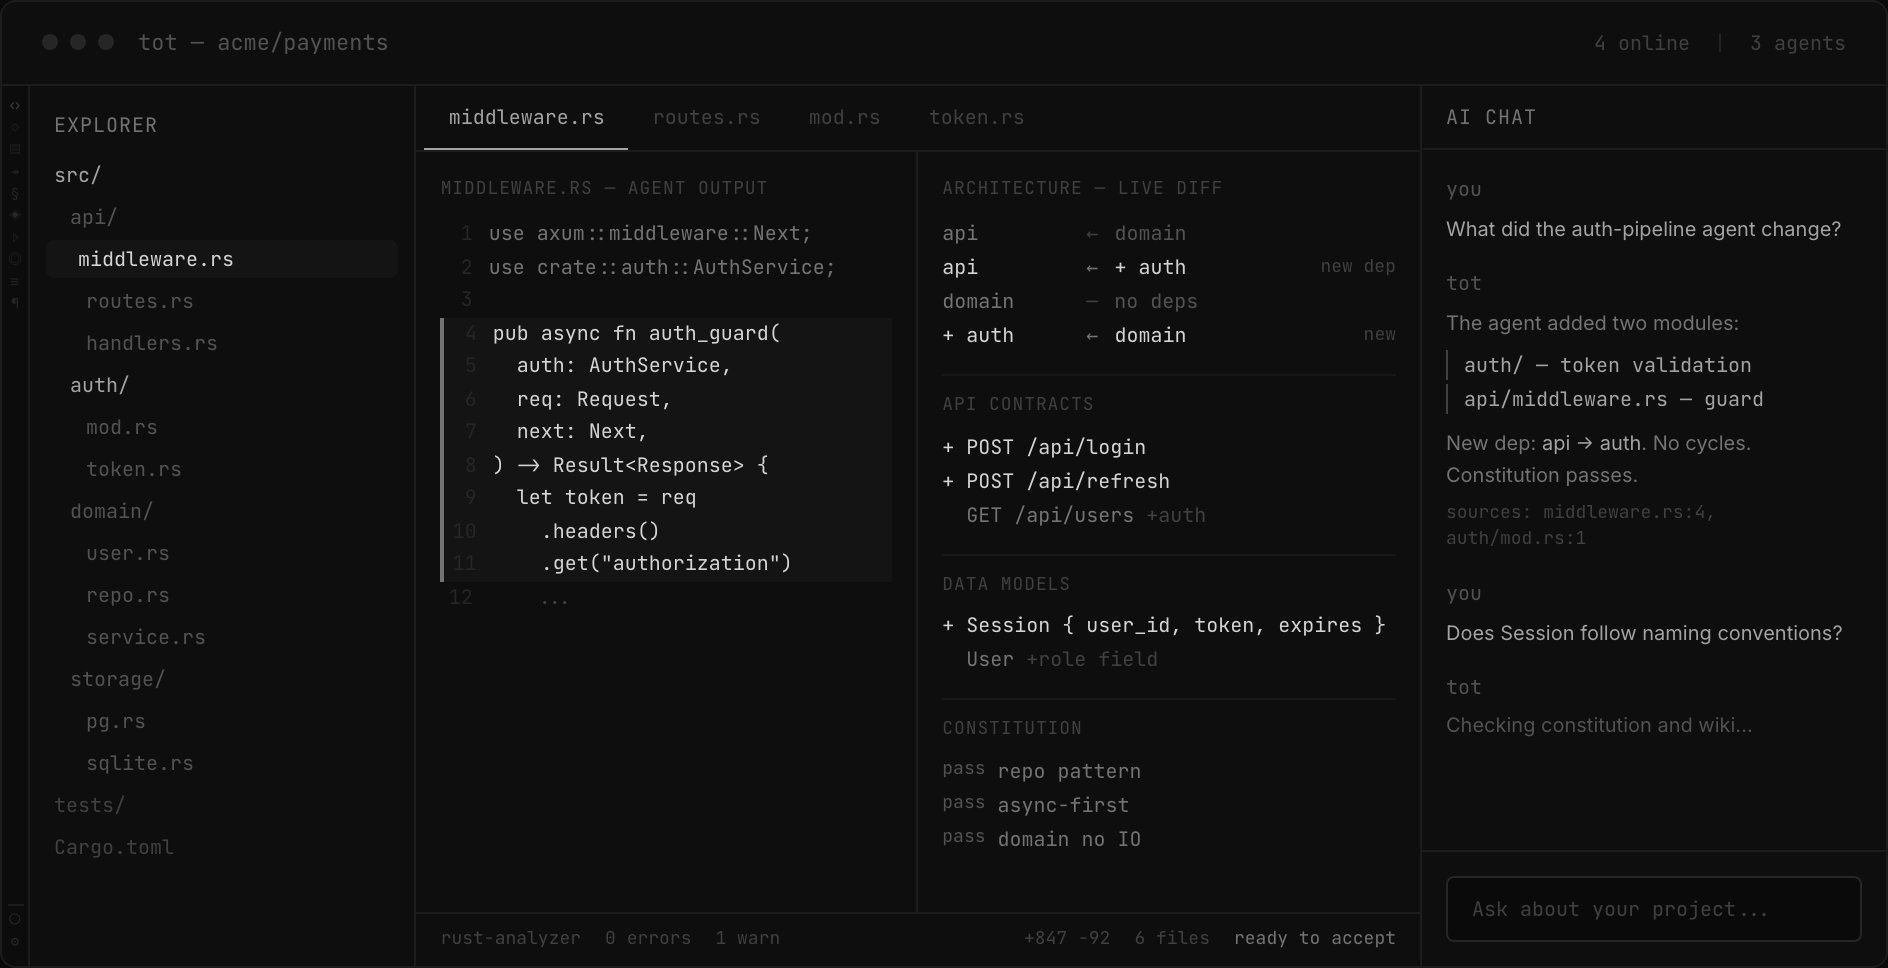Open user.rs in the Explorer
The width and height of the screenshot is (1888, 968).
click(x=128, y=553)
